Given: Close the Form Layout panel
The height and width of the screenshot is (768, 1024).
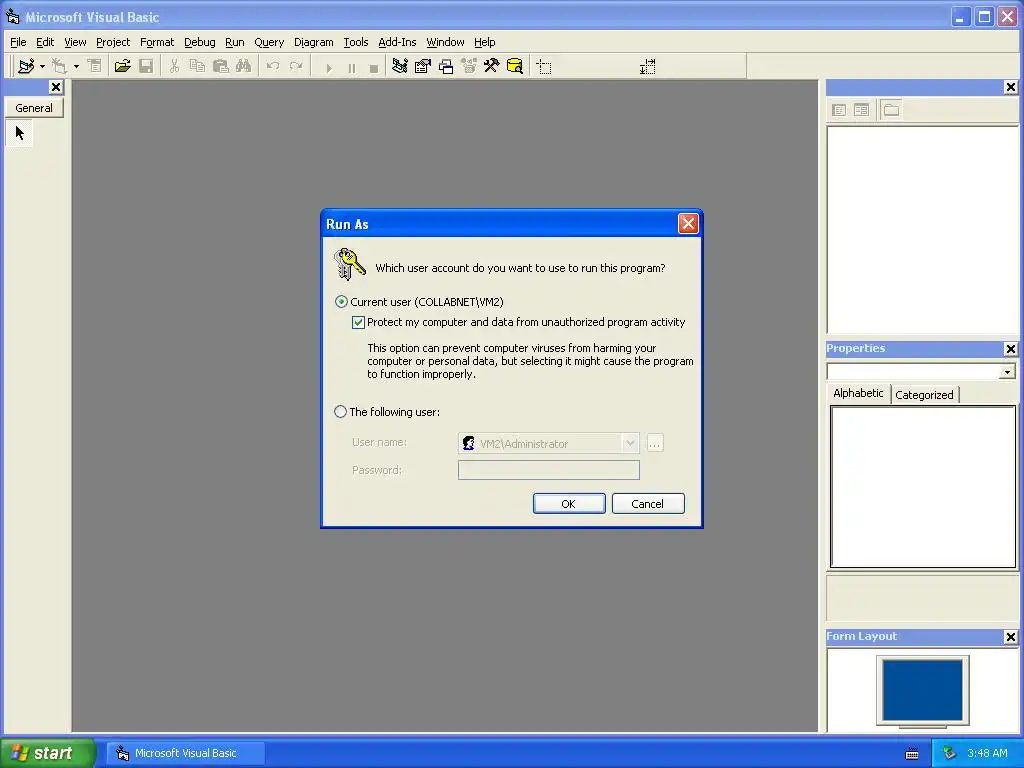Looking at the screenshot, I should tap(1010, 637).
